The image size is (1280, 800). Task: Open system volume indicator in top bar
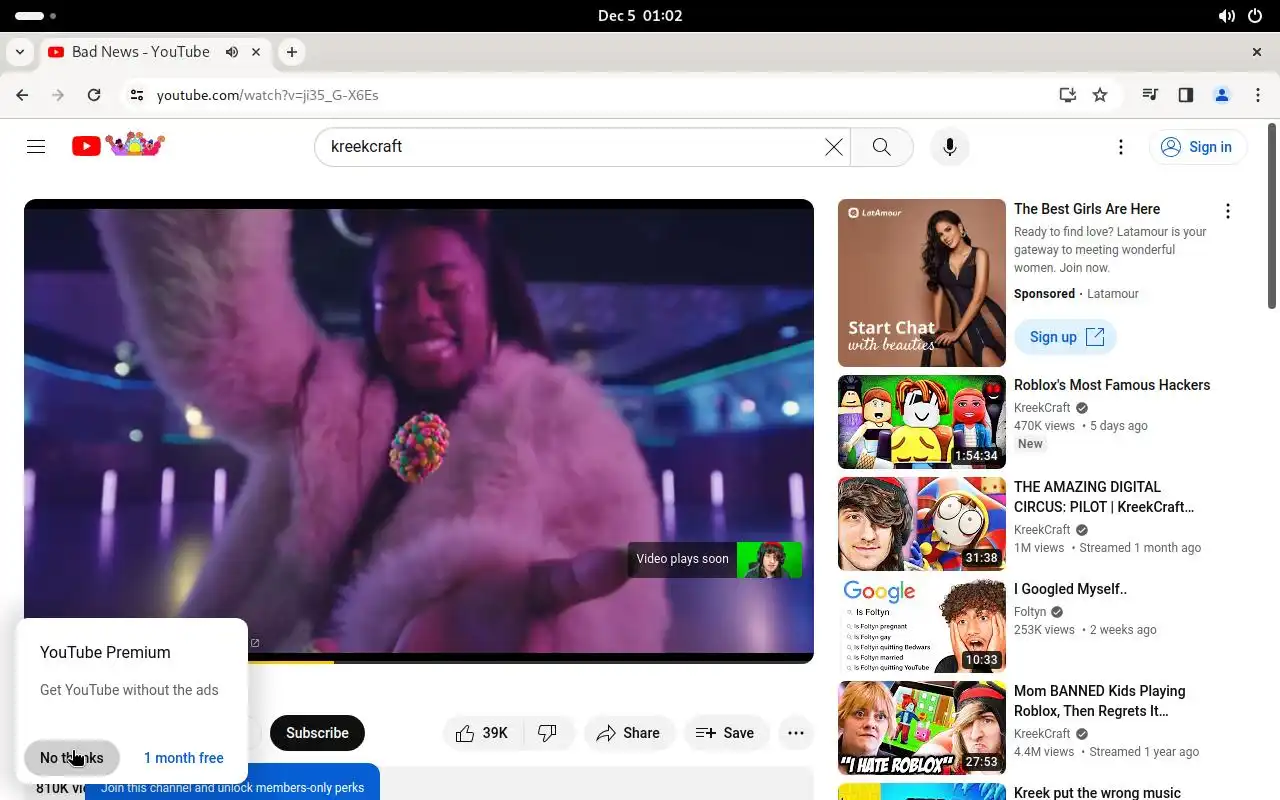1227,16
